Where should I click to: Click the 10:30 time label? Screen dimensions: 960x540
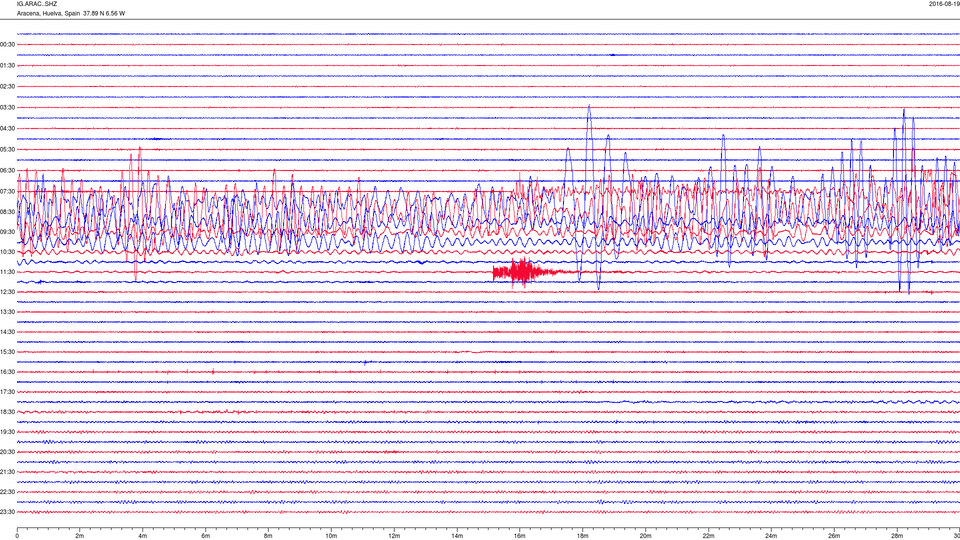[x=7, y=252]
